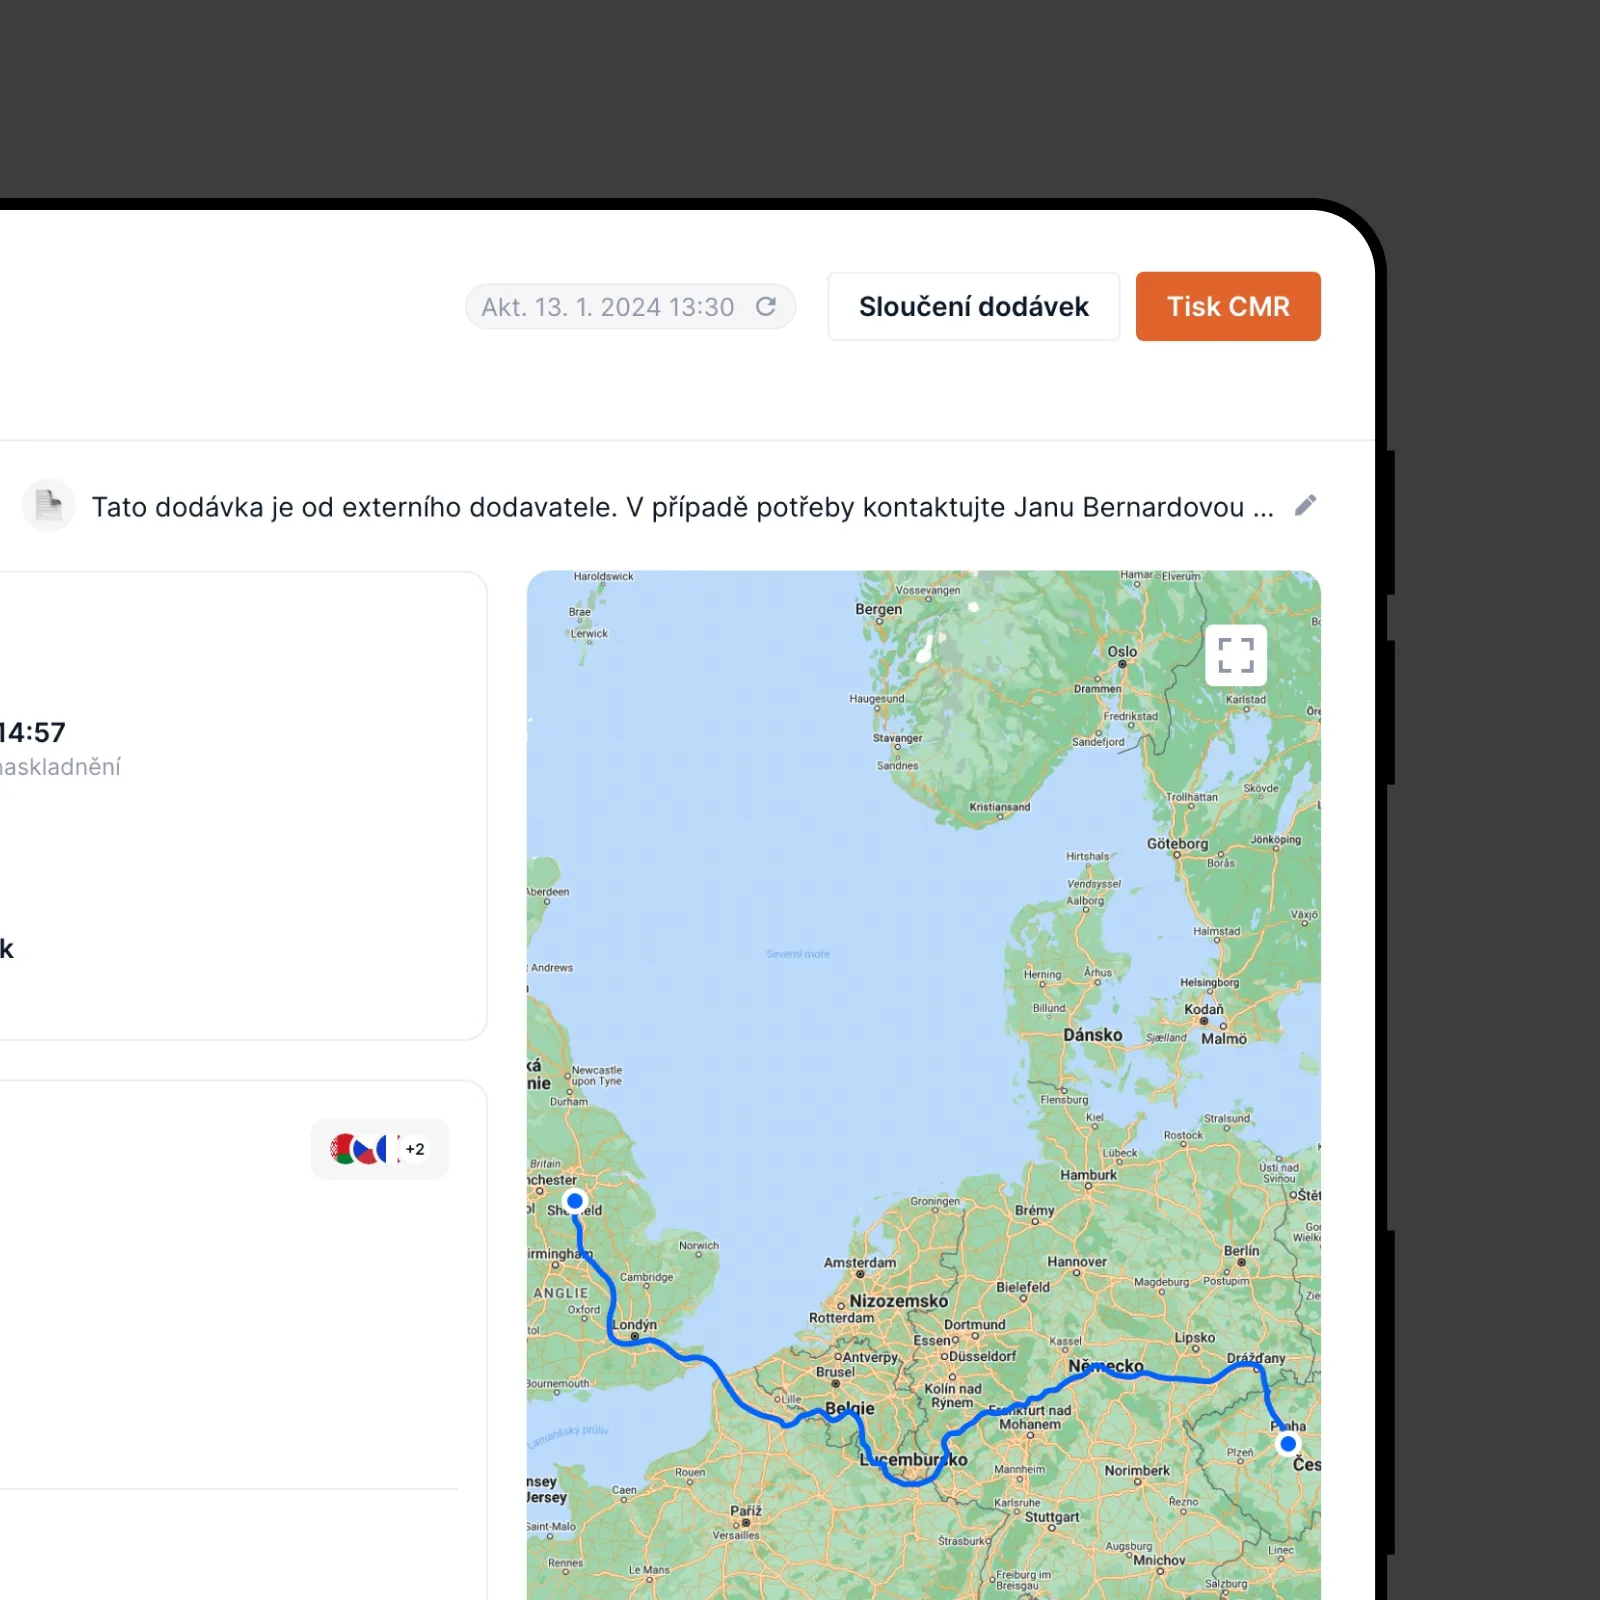1600x1600 pixels.
Task: Click the Czech flag icon
Action: [x=367, y=1149]
